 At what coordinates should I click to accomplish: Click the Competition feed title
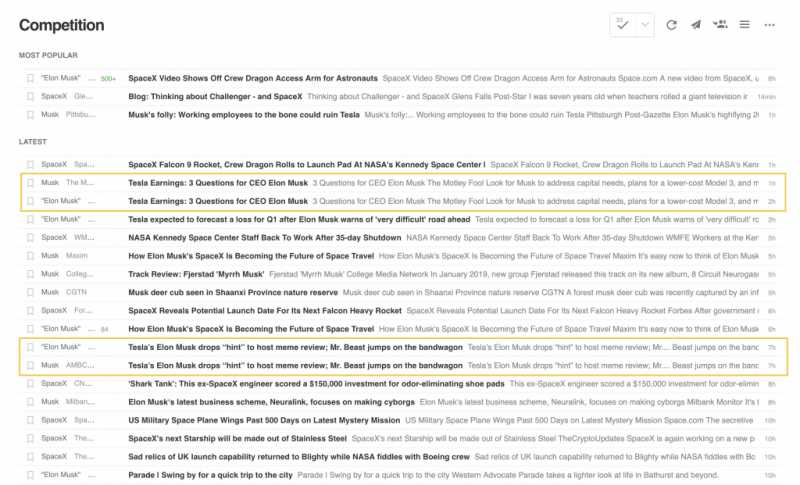pos(61,25)
